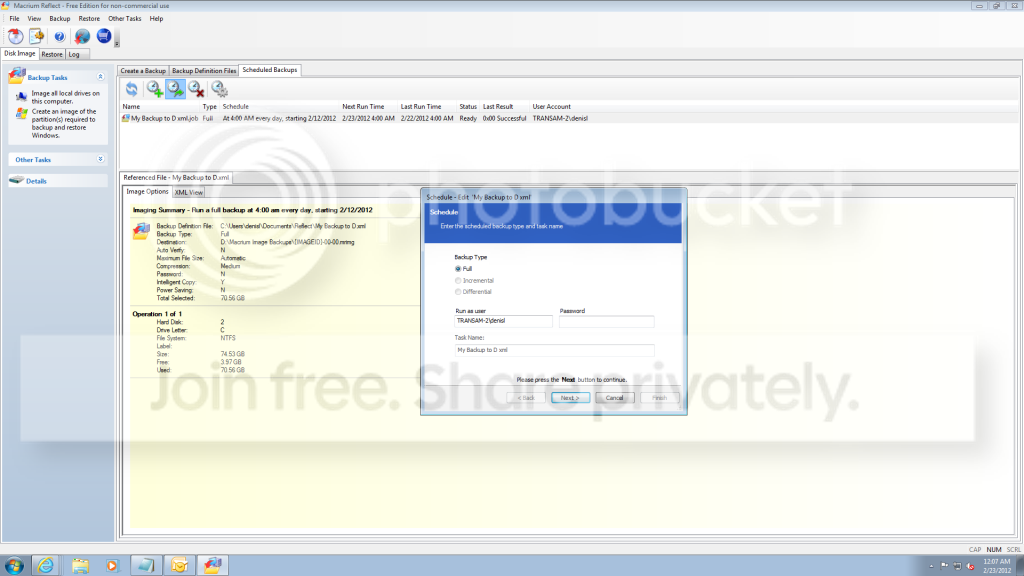Select the Full backup type radio button
This screenshot has height=576, width=1024.
click(x=458, y=268)
